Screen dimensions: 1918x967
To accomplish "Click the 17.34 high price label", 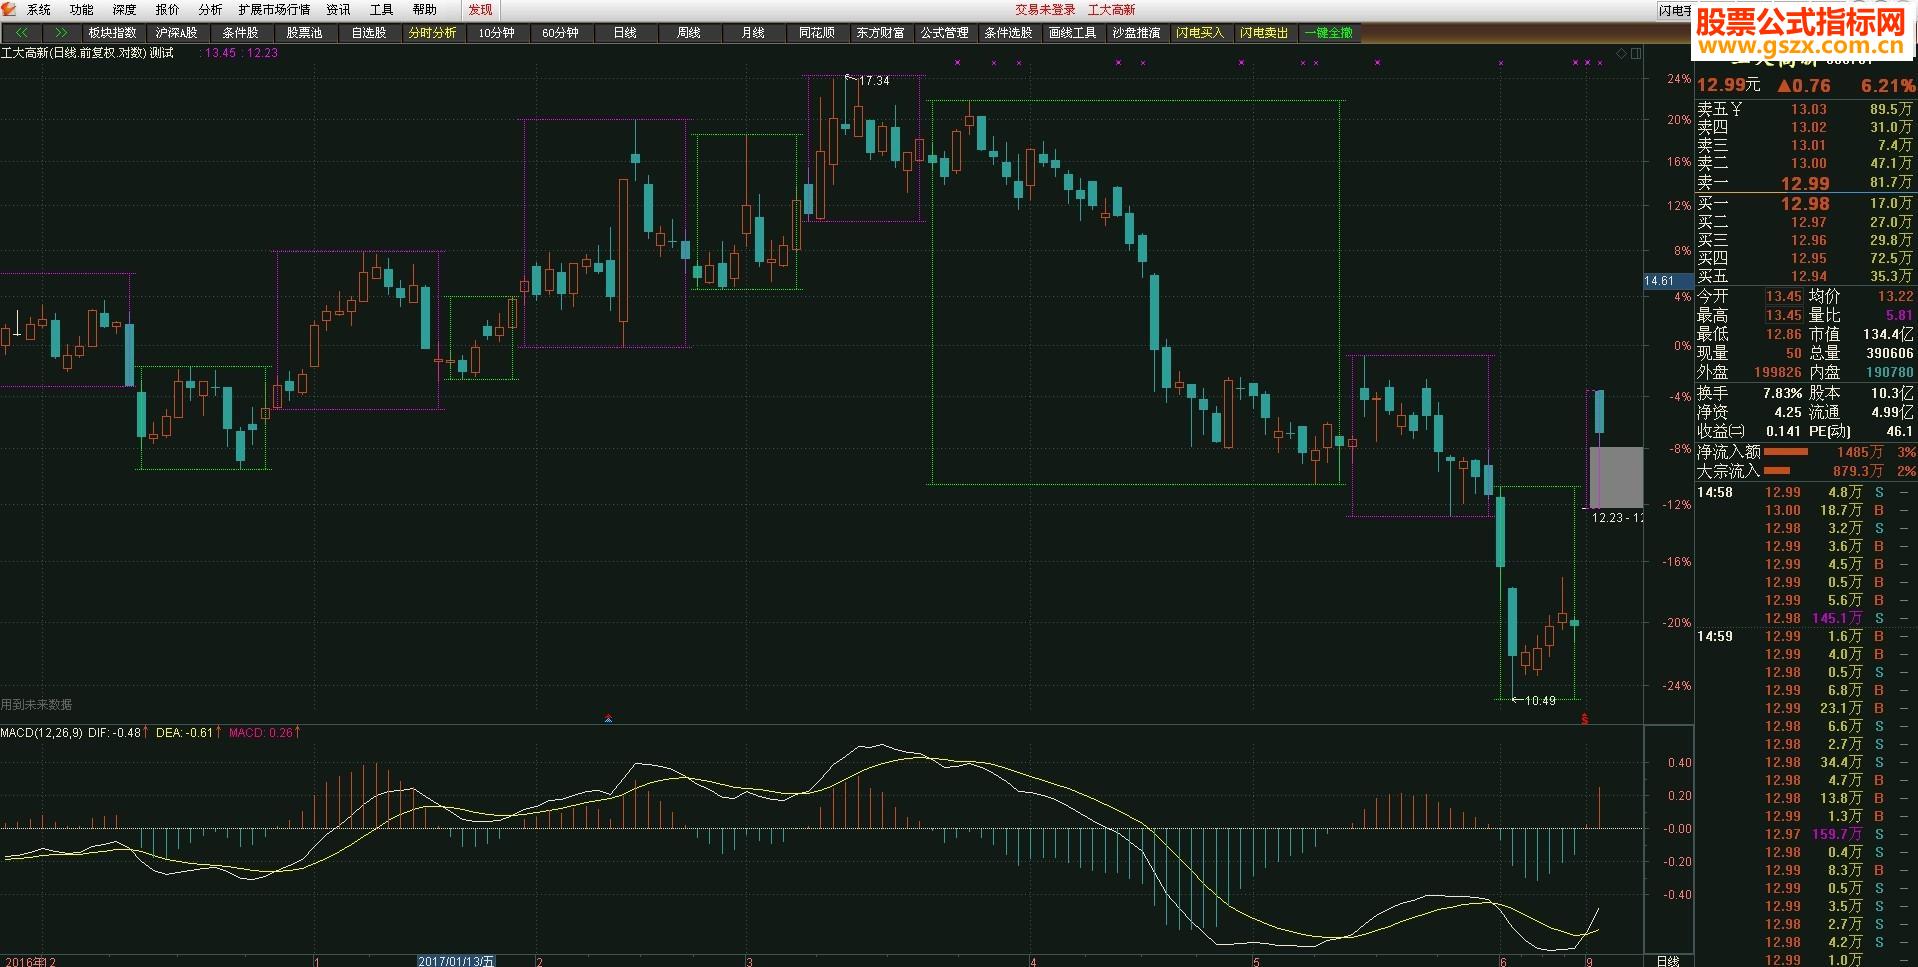I will [x=874, y=81].
